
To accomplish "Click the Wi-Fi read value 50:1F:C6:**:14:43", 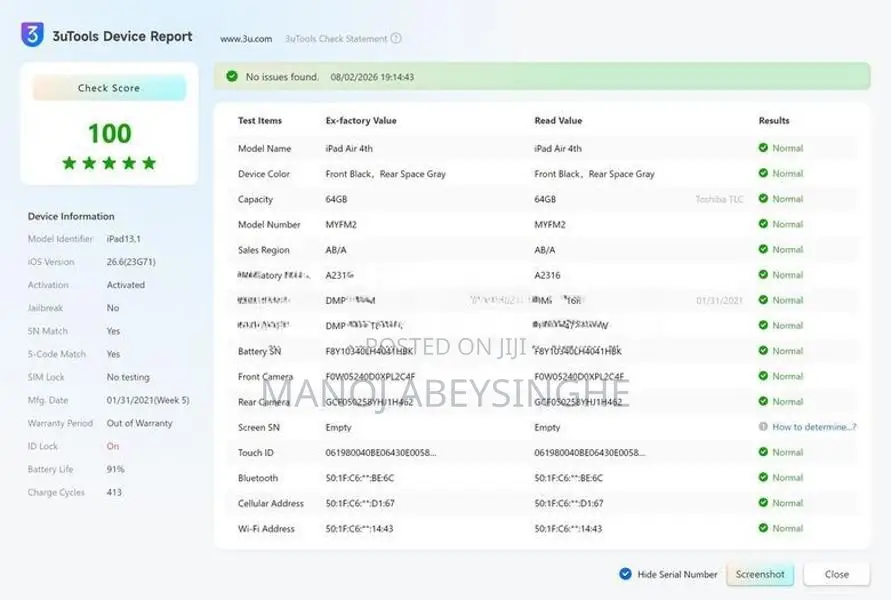I will click(568, 528).
